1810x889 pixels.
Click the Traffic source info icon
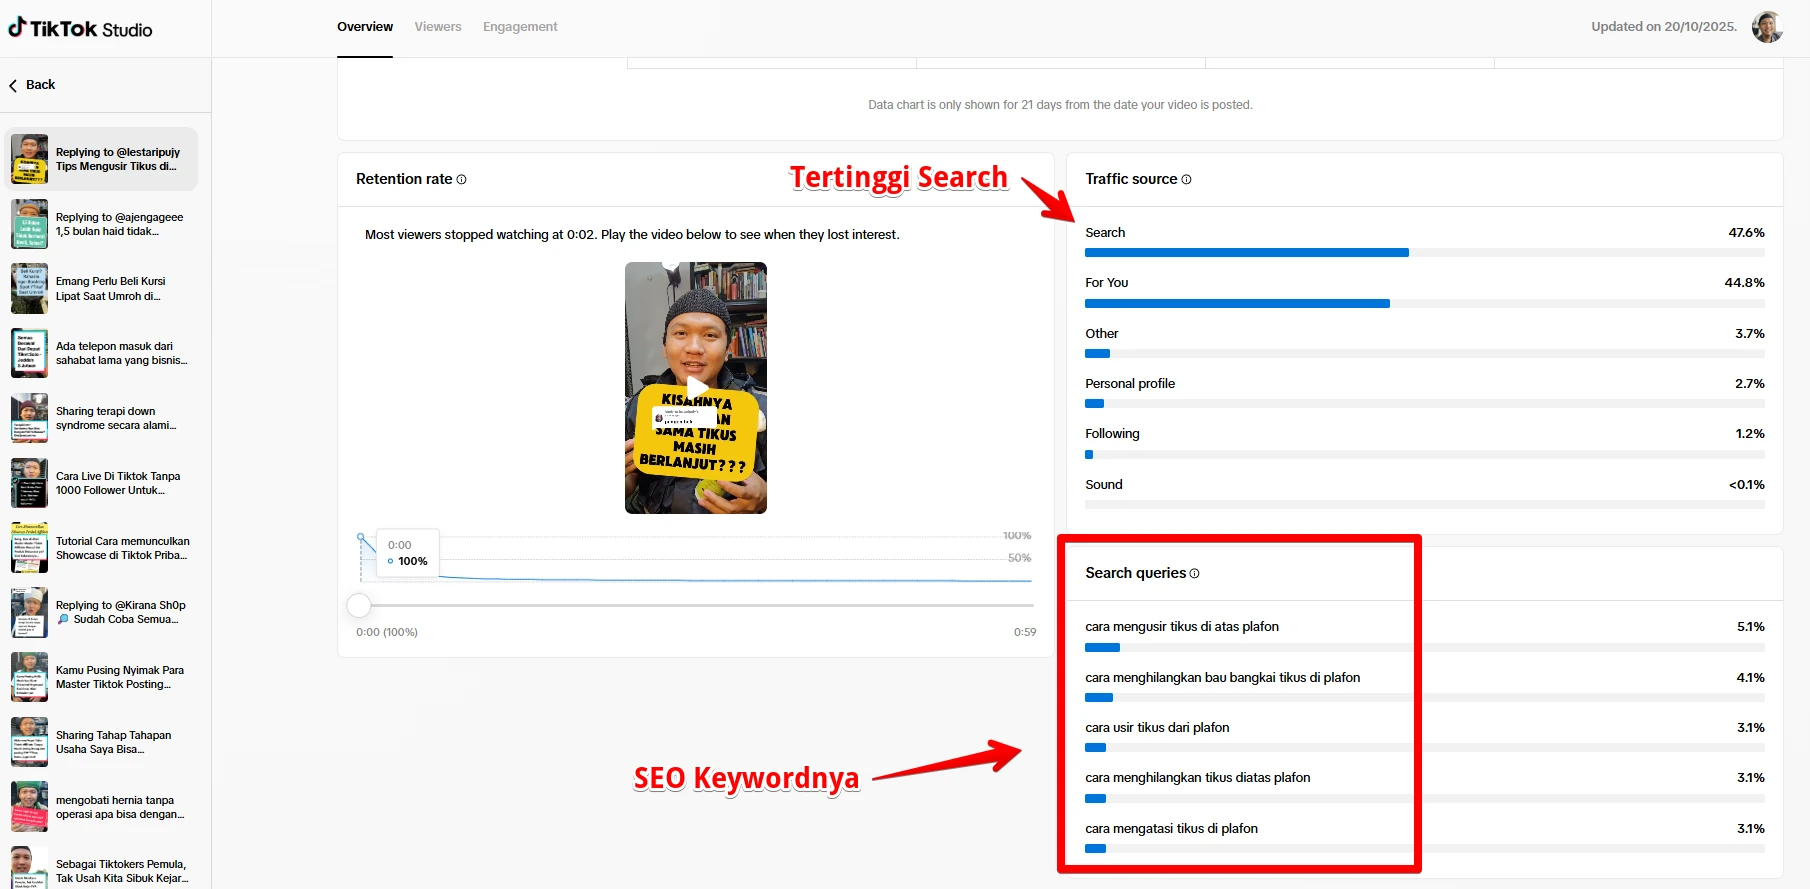click(1187, 180)
